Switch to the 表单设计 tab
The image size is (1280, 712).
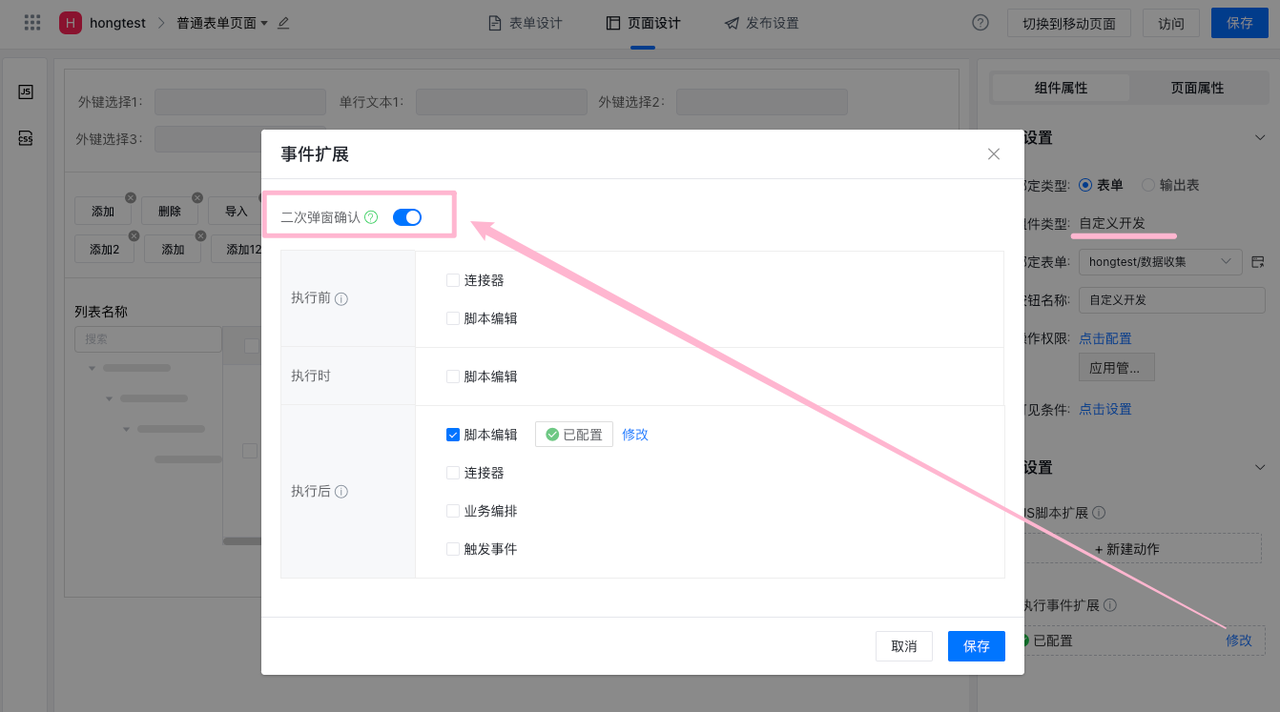click(x=525, y=23)
